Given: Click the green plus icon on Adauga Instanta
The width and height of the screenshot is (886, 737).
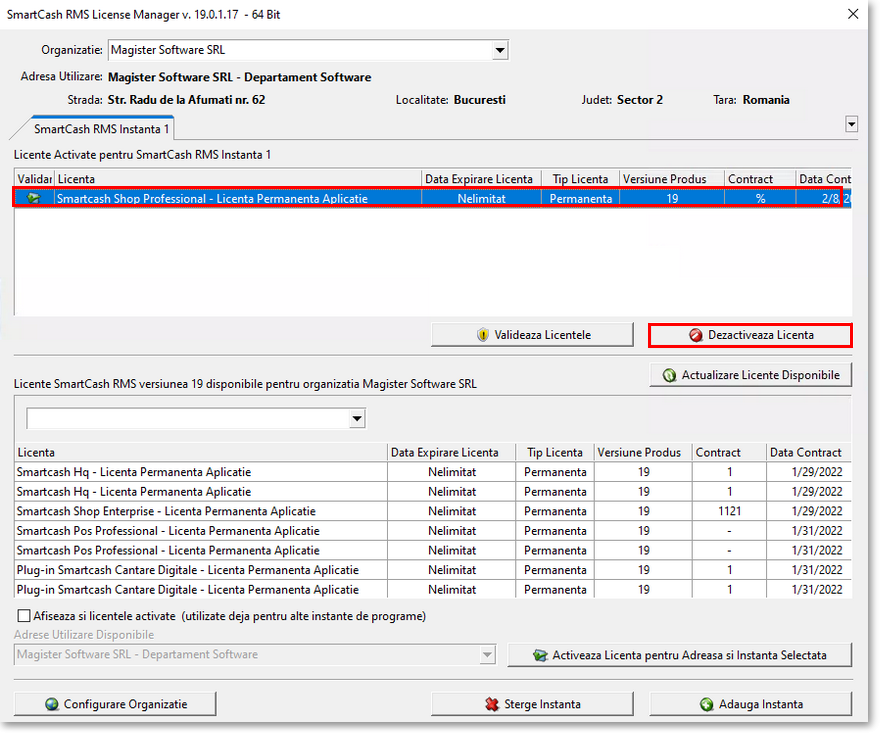Looking at the screenshot, I should (706, 704).
